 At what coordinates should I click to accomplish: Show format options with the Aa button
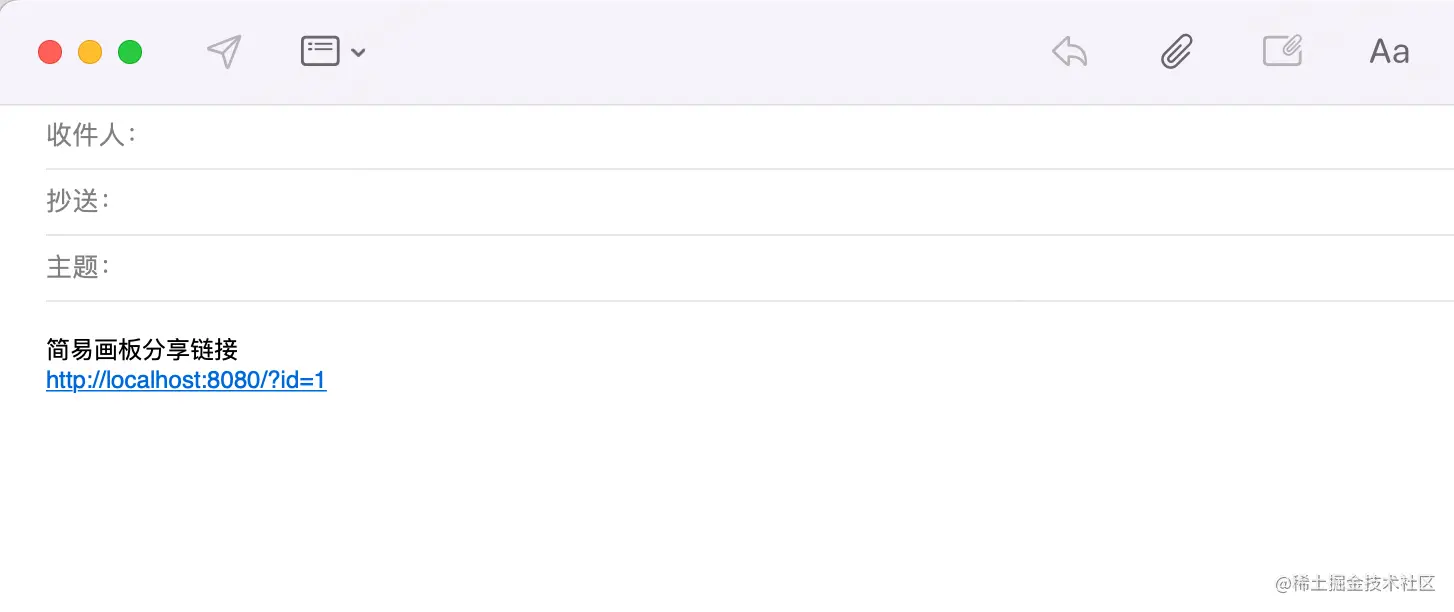tap(1389, 52)
